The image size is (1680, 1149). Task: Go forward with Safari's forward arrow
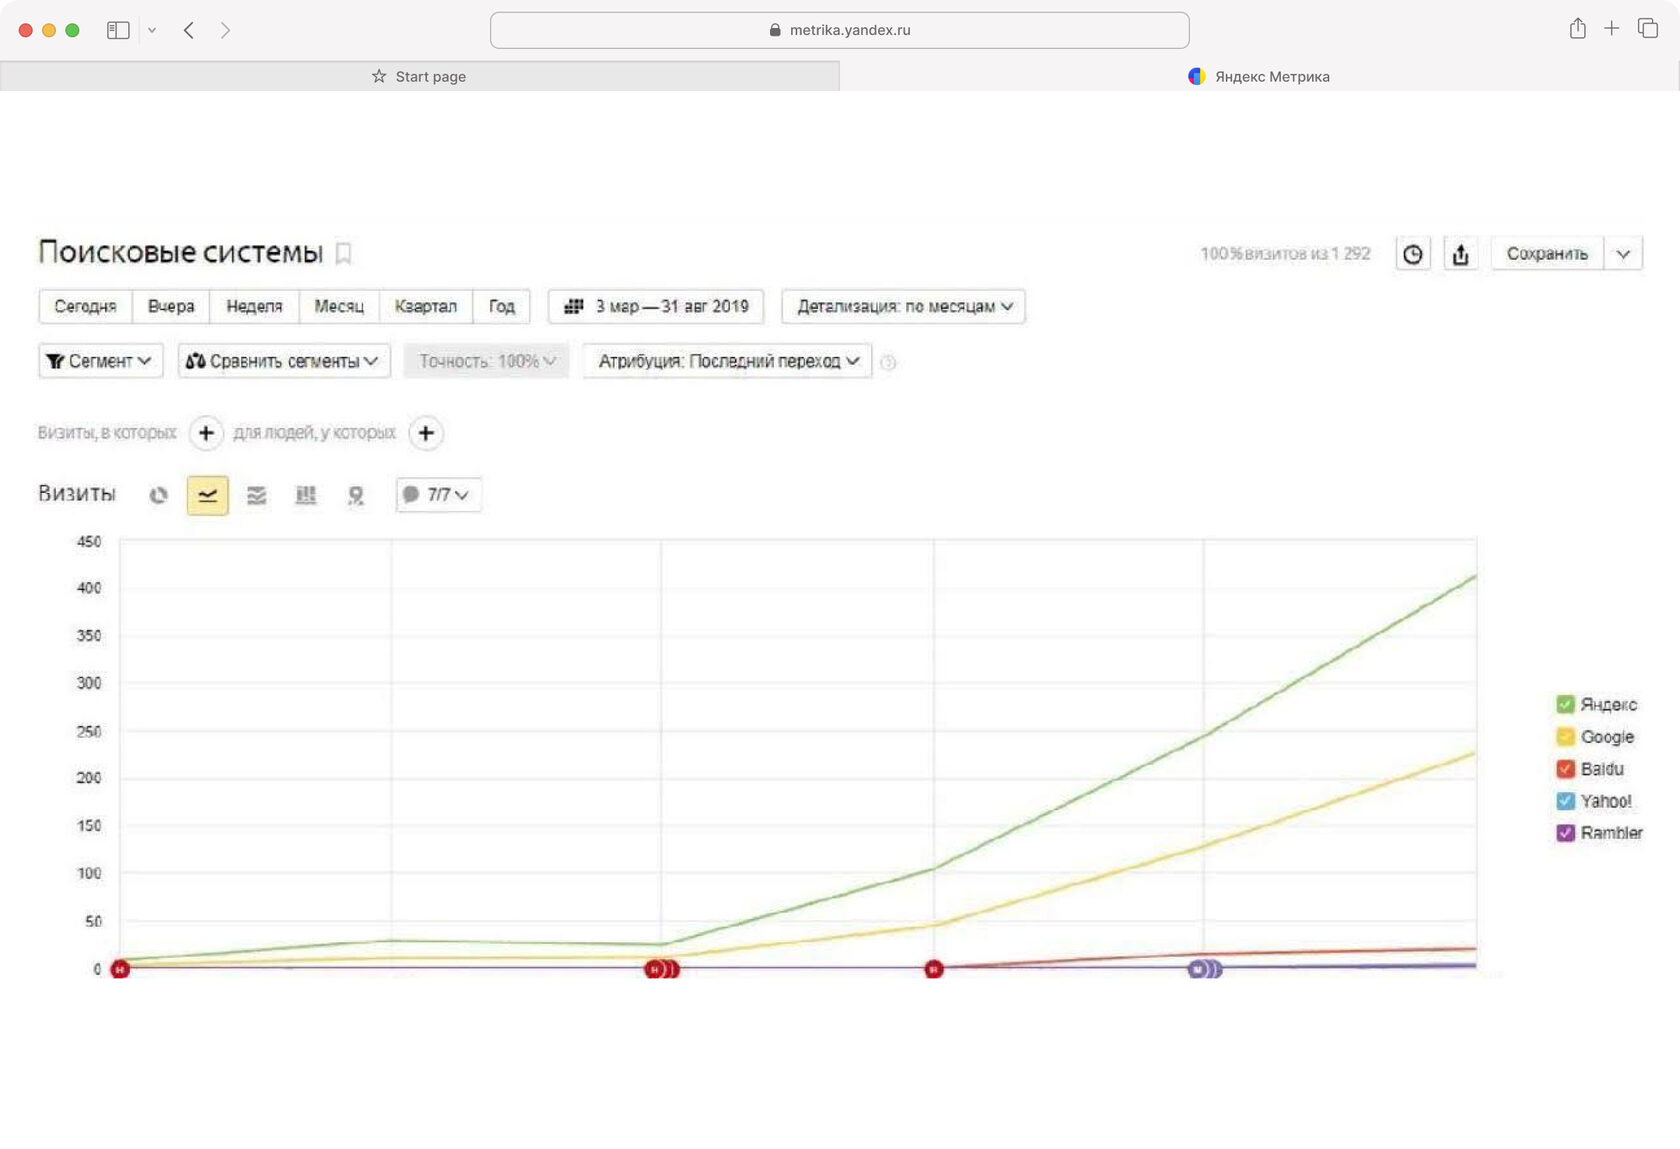click(225, 30)
